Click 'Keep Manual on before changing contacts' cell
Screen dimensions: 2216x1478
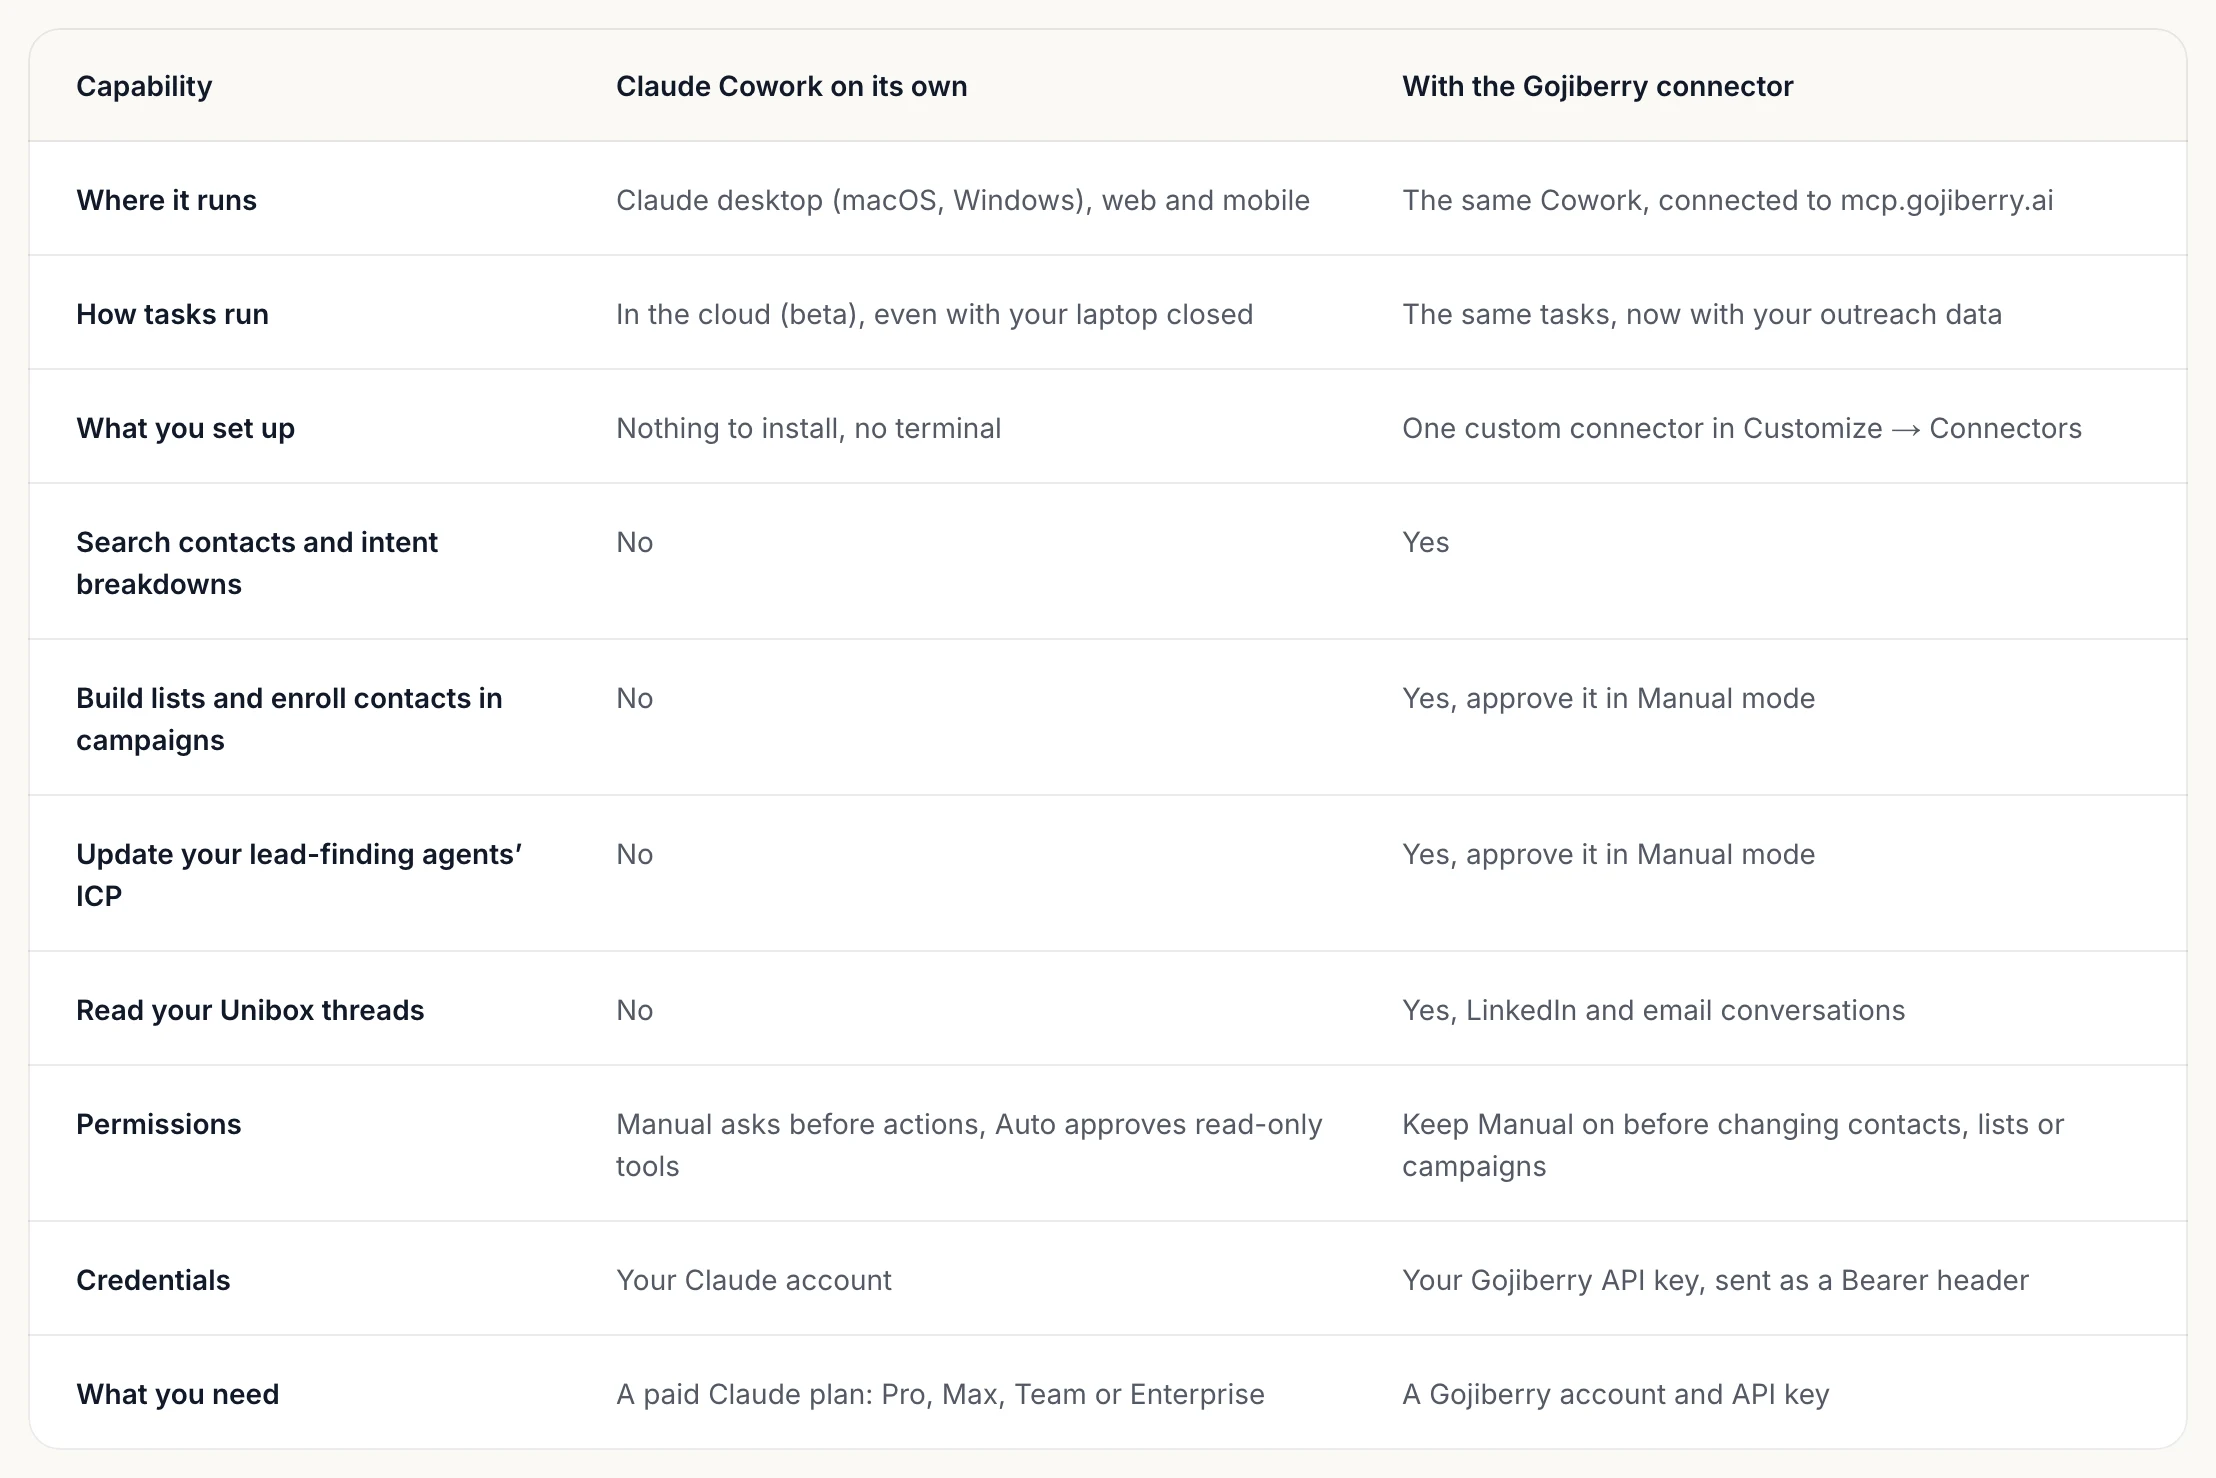click(x=1732, y=1145)
